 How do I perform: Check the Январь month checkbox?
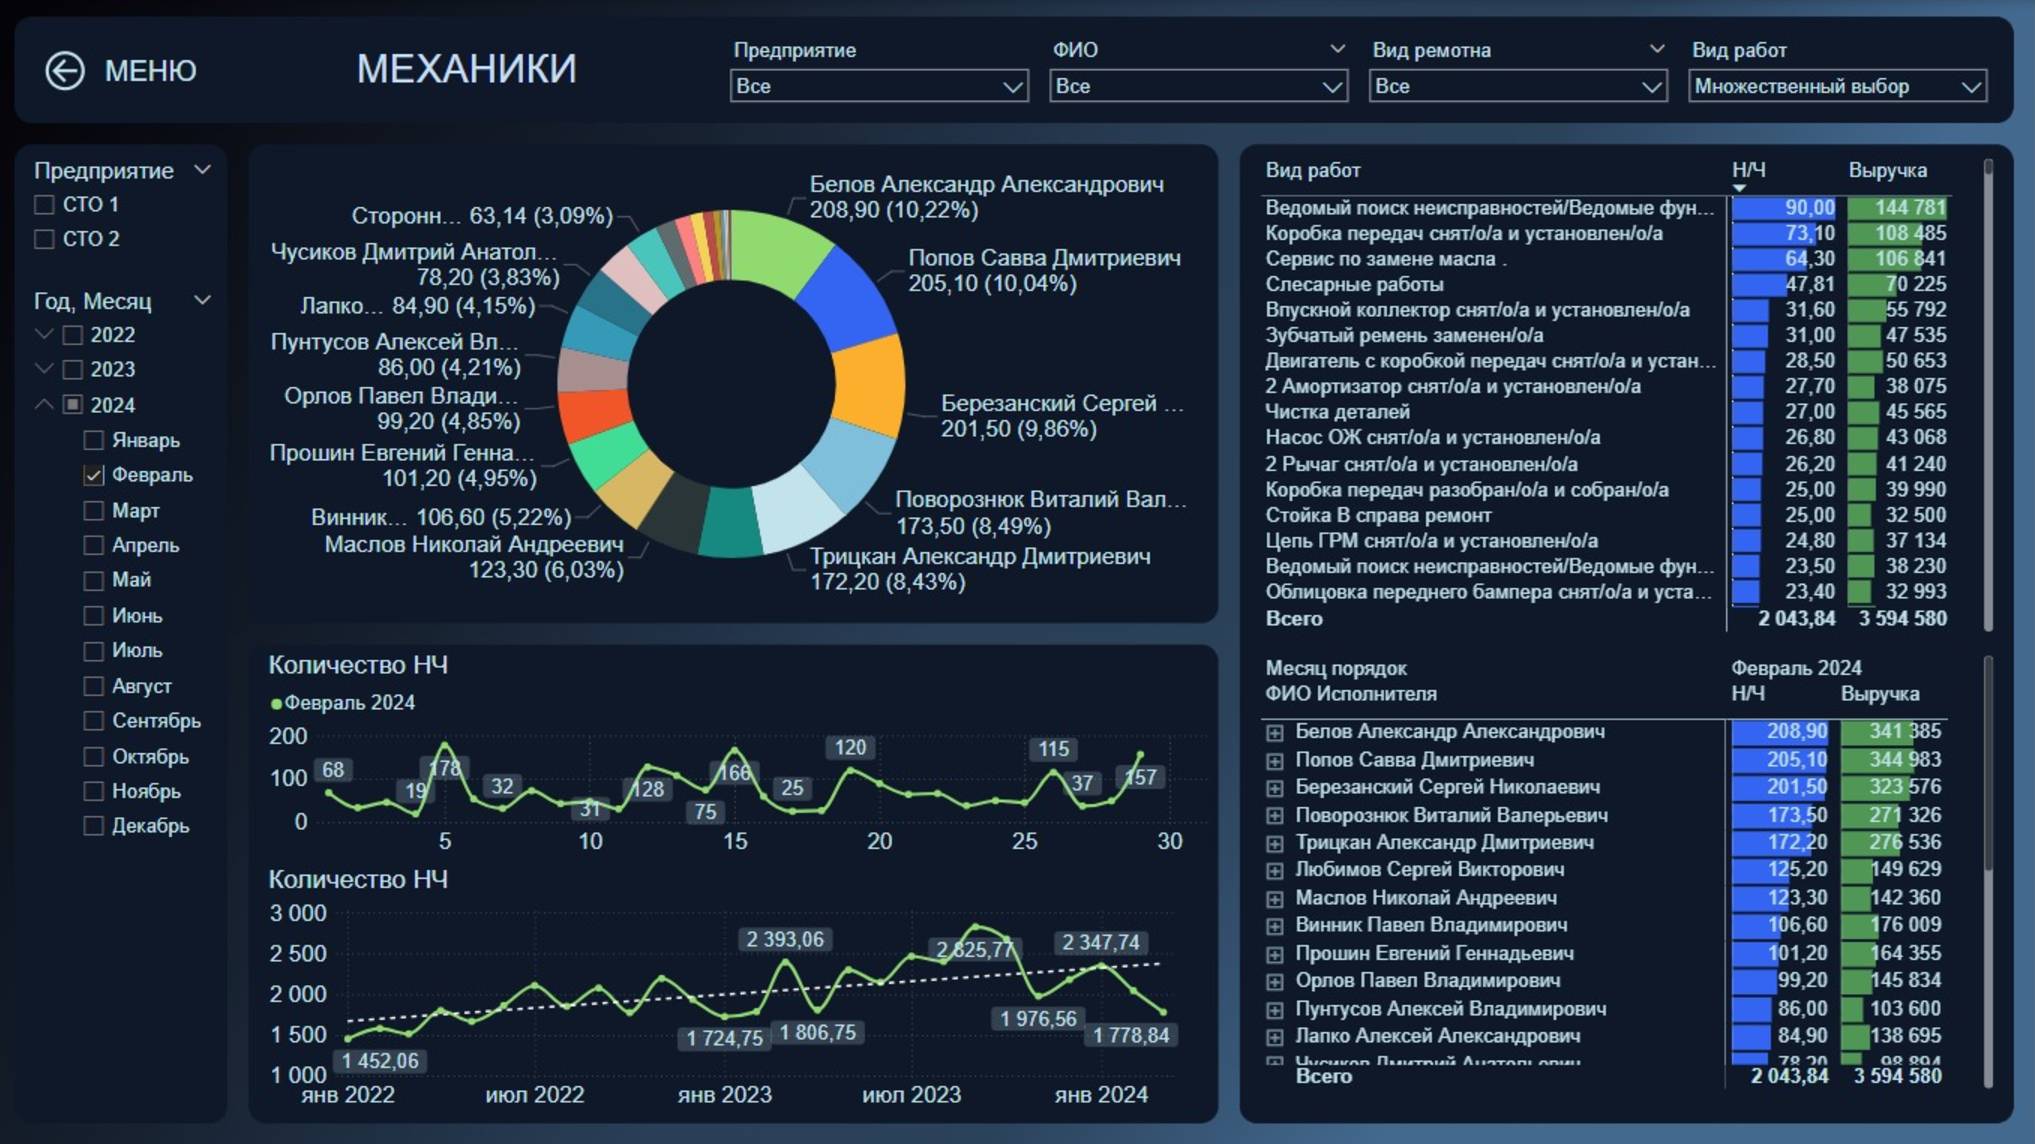pos(93,440)
